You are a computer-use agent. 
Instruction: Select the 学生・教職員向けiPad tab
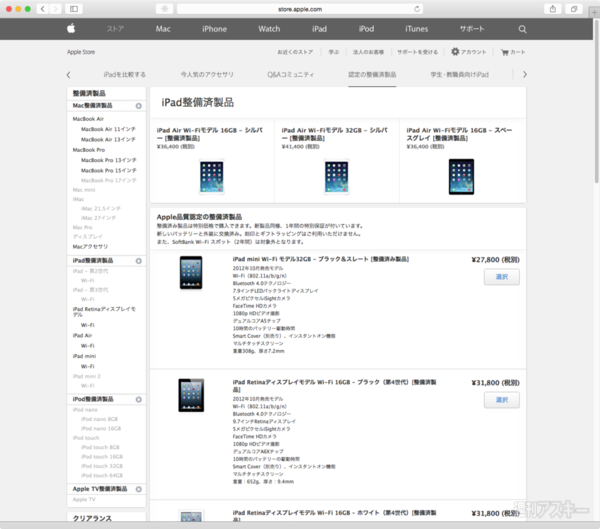[460, 75]
